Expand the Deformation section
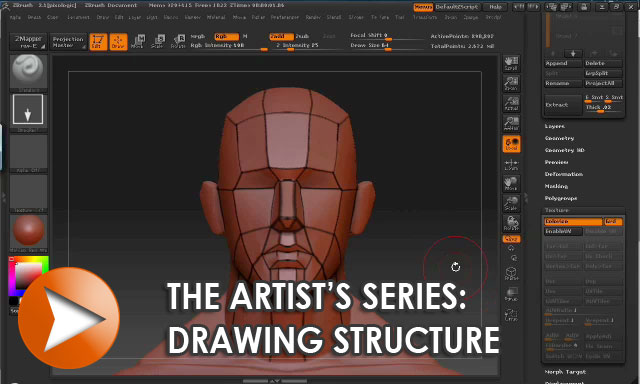The image size is (640, 384). tap(564, 174)
